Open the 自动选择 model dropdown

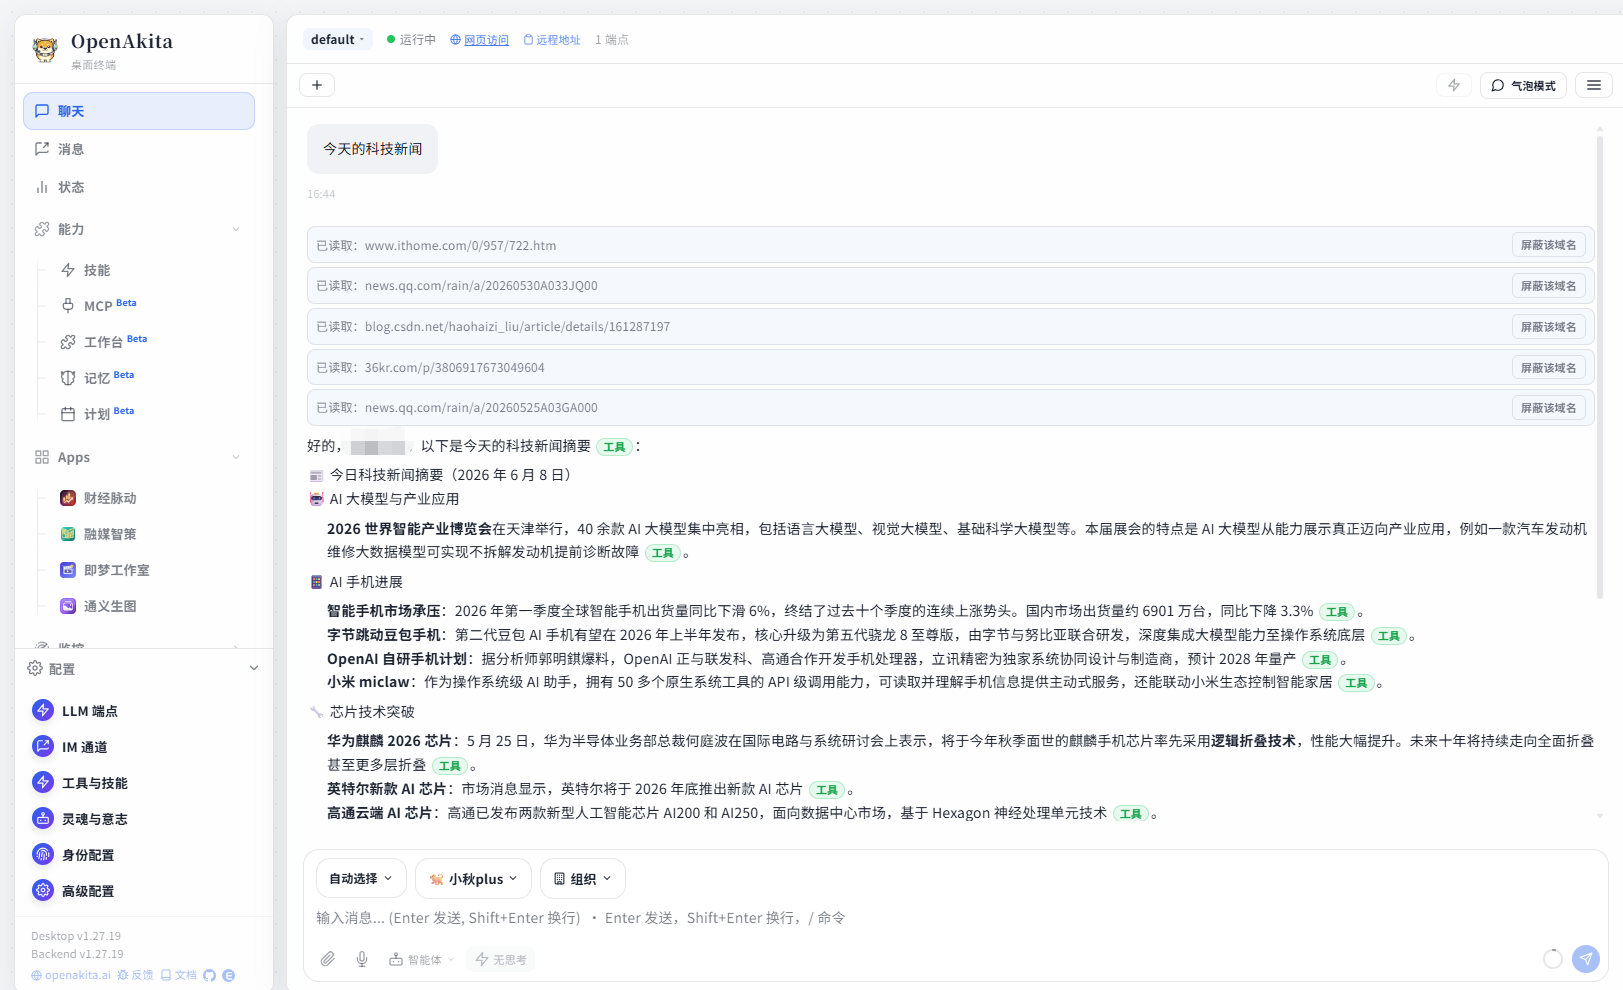tap(361, 879)
